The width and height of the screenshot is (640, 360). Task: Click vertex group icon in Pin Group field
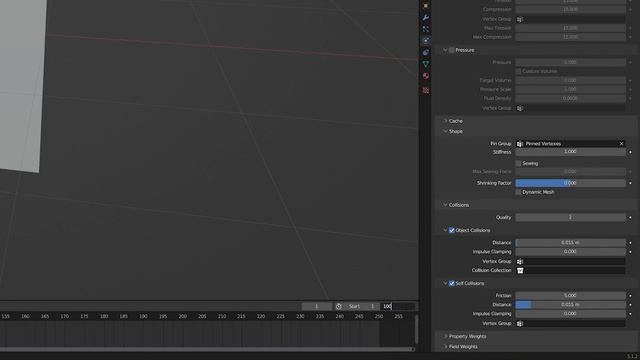click(x=520, y=144)
